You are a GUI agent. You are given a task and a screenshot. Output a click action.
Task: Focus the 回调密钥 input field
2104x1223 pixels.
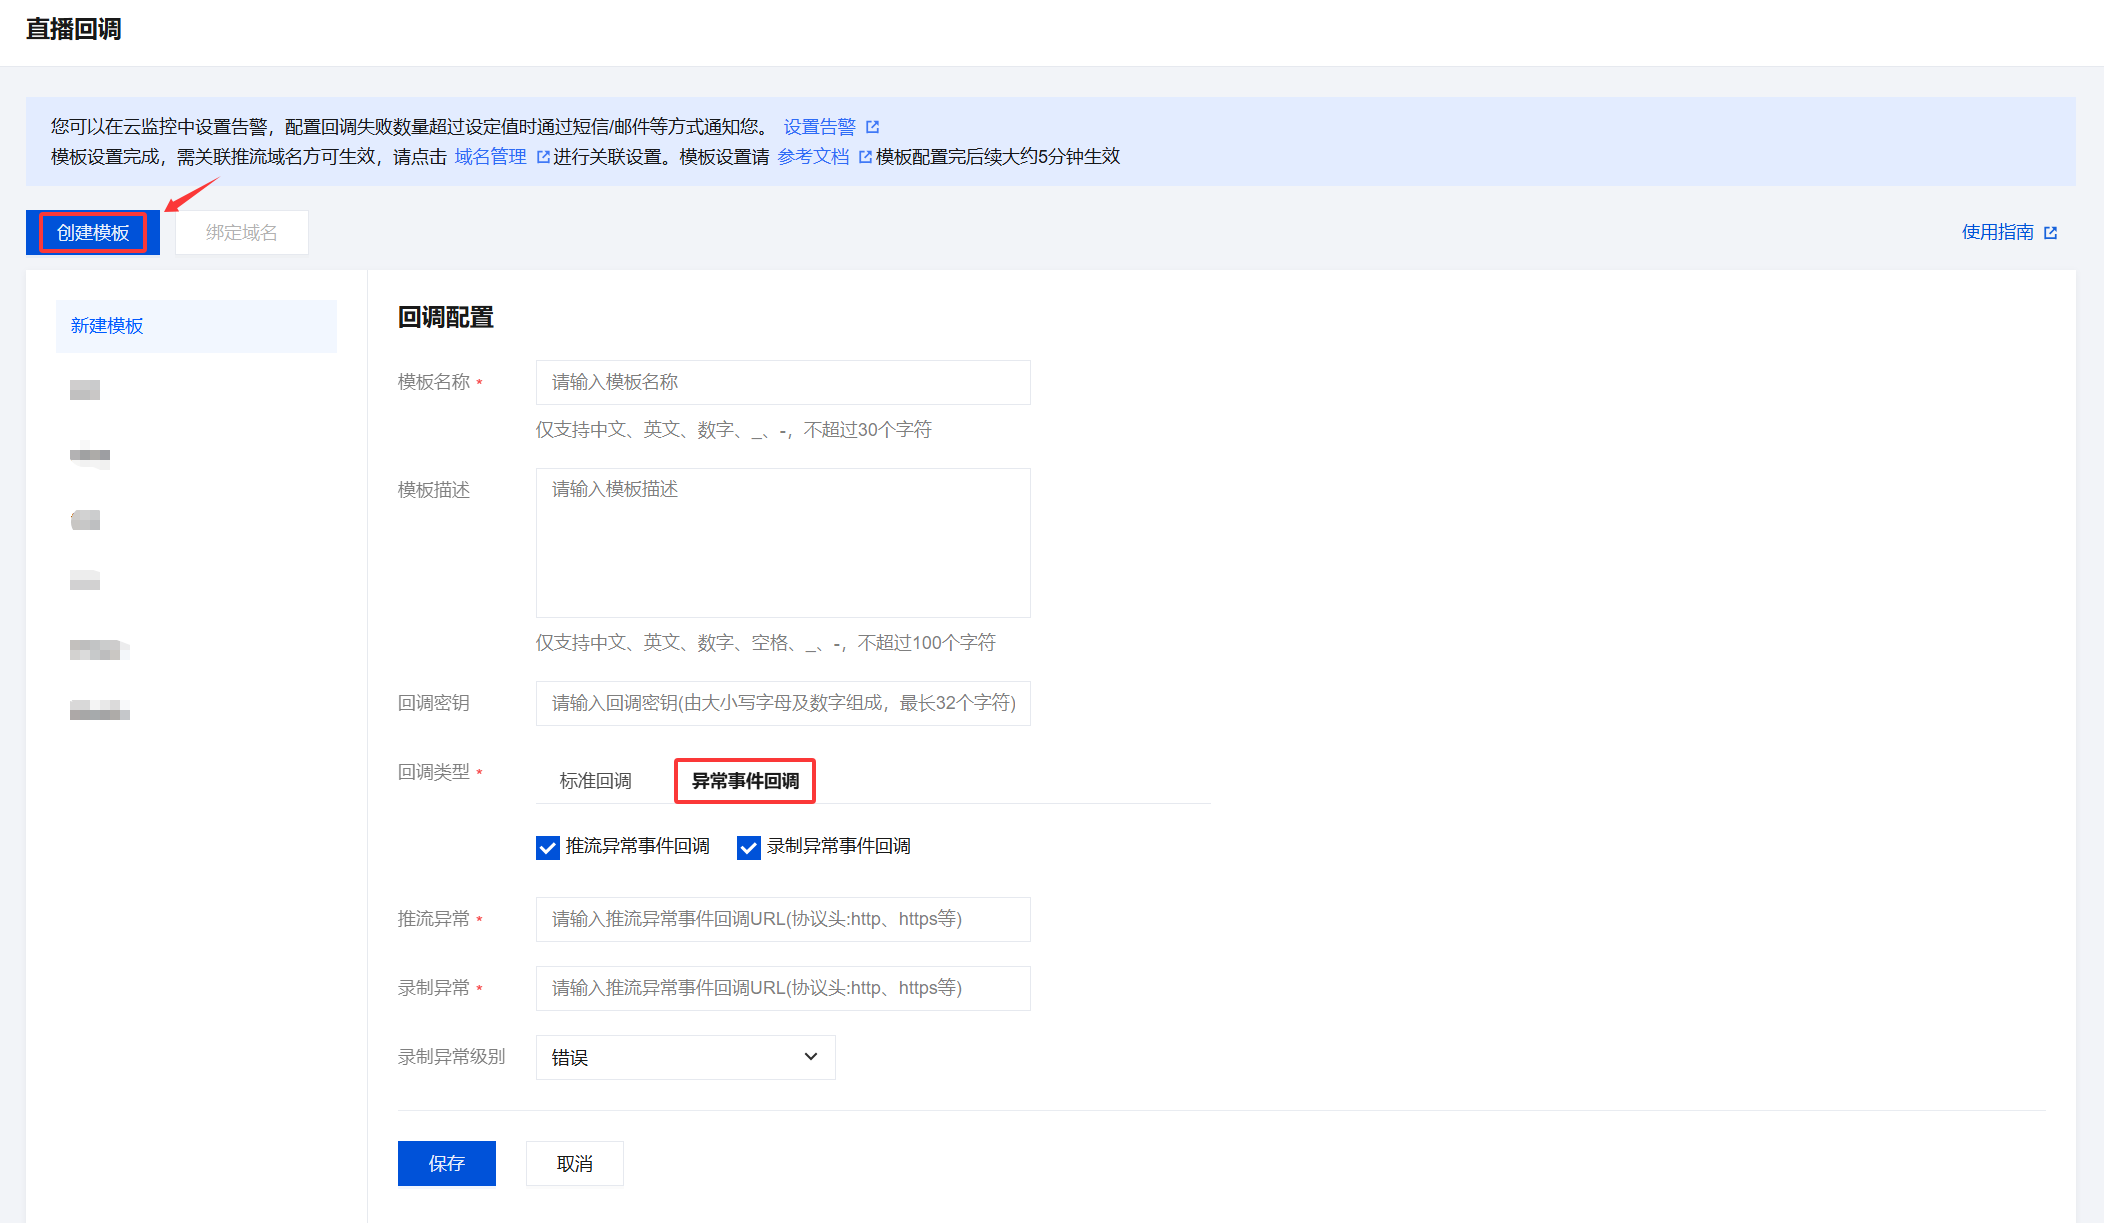pos(783,703)
